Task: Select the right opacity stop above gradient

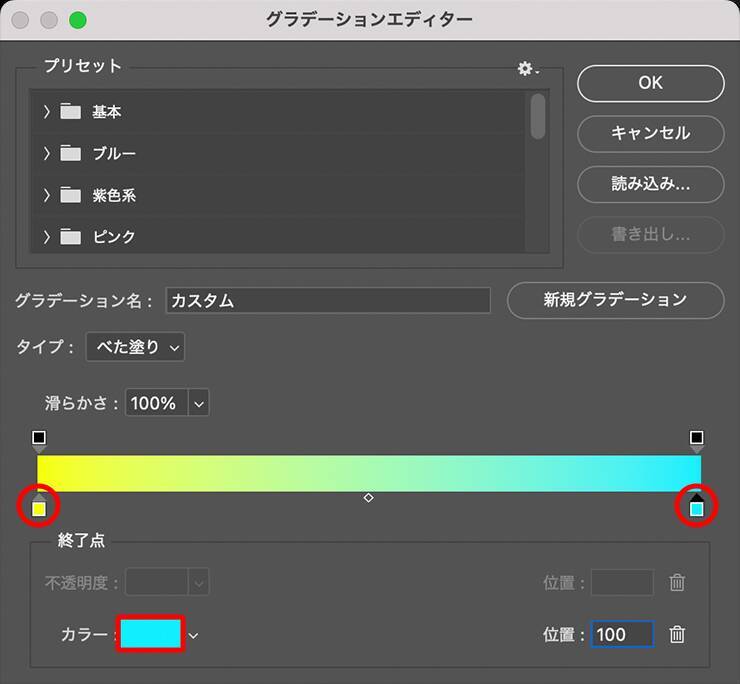Action: pos(697,440)
